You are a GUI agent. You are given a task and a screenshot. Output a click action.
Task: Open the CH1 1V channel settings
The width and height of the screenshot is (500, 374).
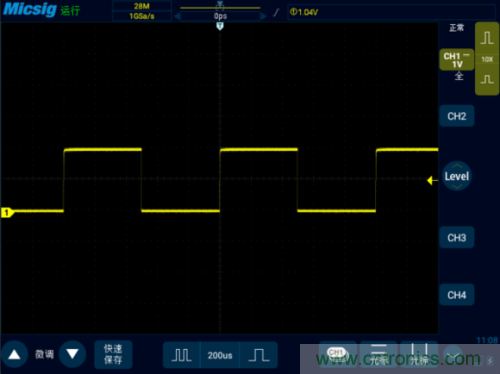(457, 60)
